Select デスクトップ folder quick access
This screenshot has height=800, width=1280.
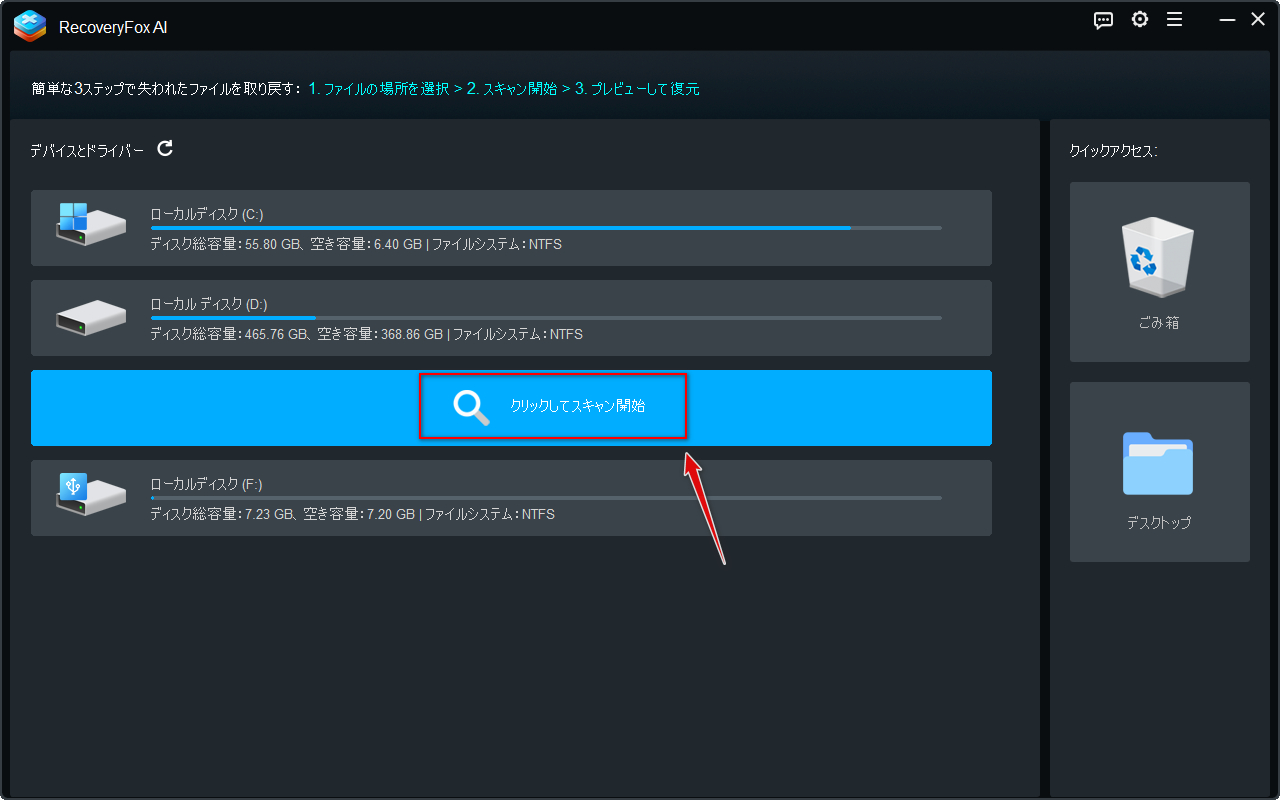(x=1159, y=472)
